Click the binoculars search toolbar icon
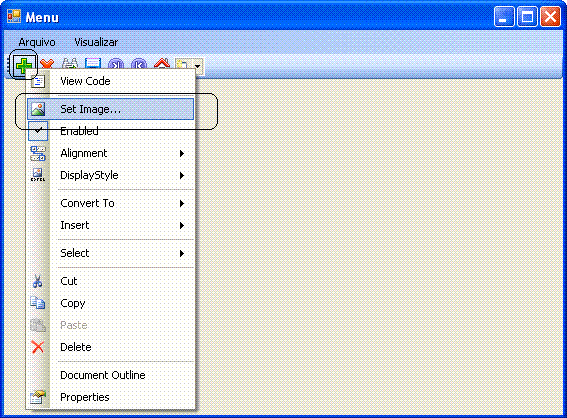This screenshot has width=567, height=418. pos(70,64)
